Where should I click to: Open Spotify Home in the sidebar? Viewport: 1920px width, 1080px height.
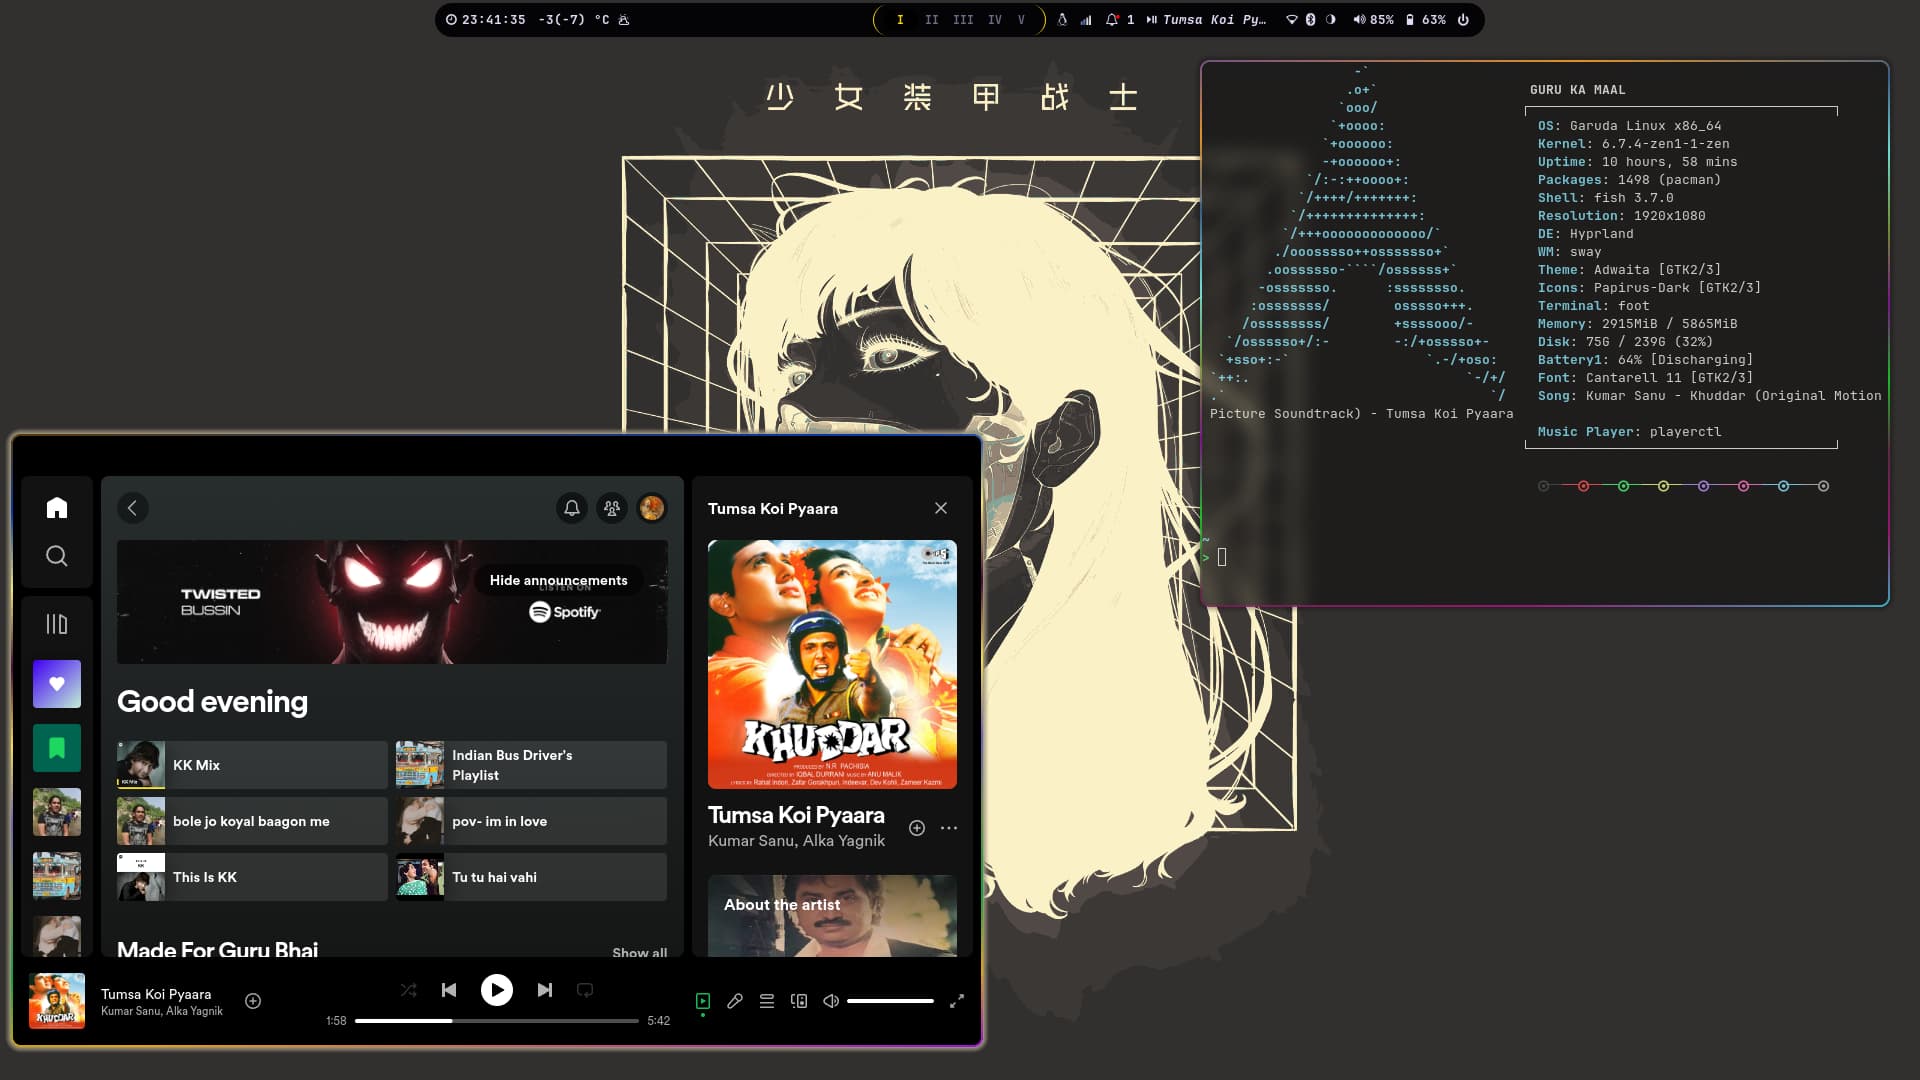point(57,508)
